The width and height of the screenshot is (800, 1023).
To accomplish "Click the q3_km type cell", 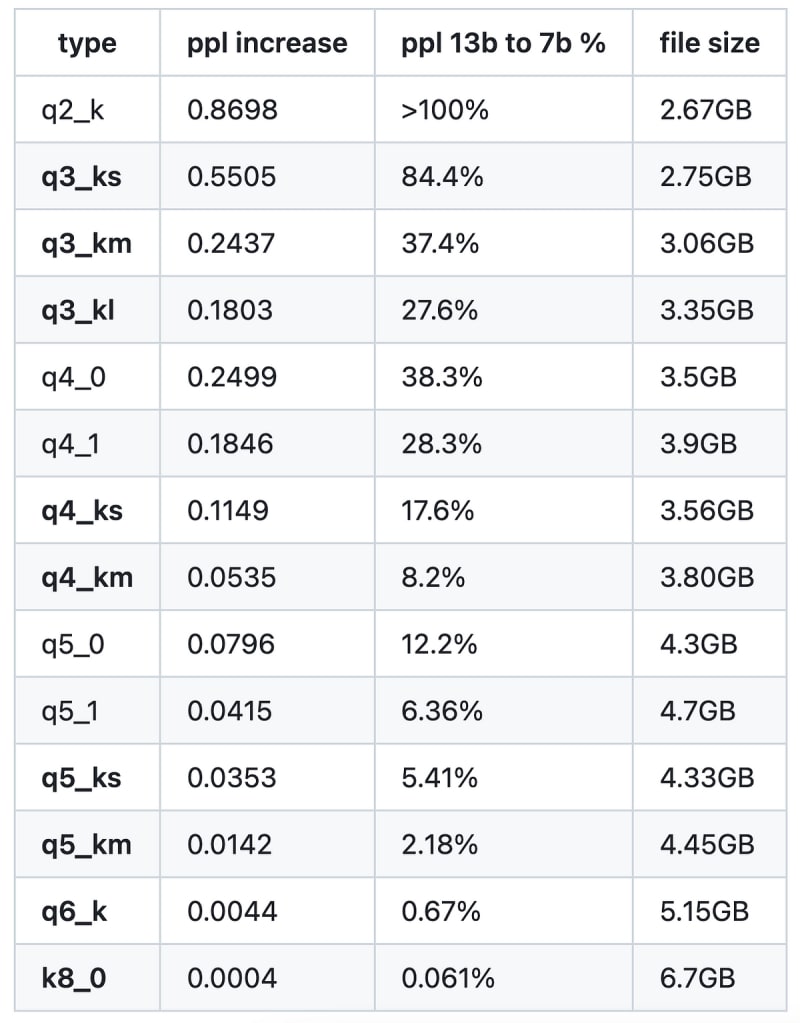I will pos(86,243).
